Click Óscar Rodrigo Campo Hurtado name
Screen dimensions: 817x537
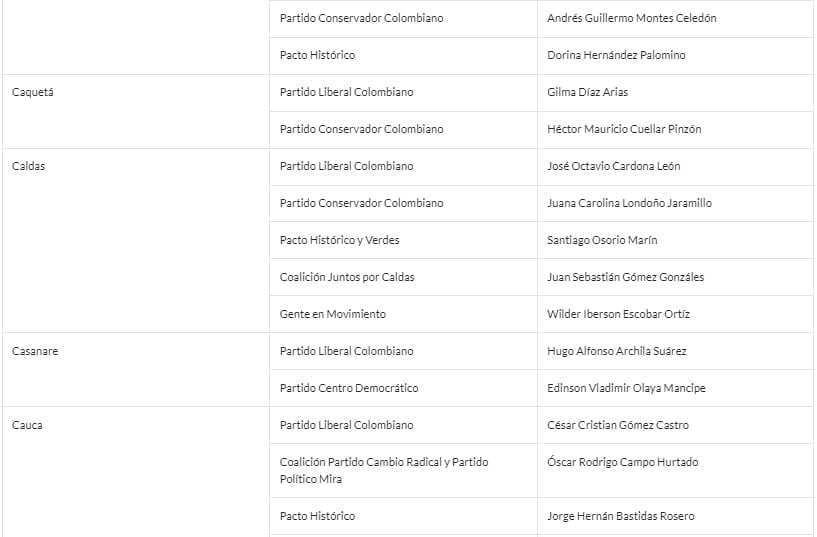(x=622, y=462)
